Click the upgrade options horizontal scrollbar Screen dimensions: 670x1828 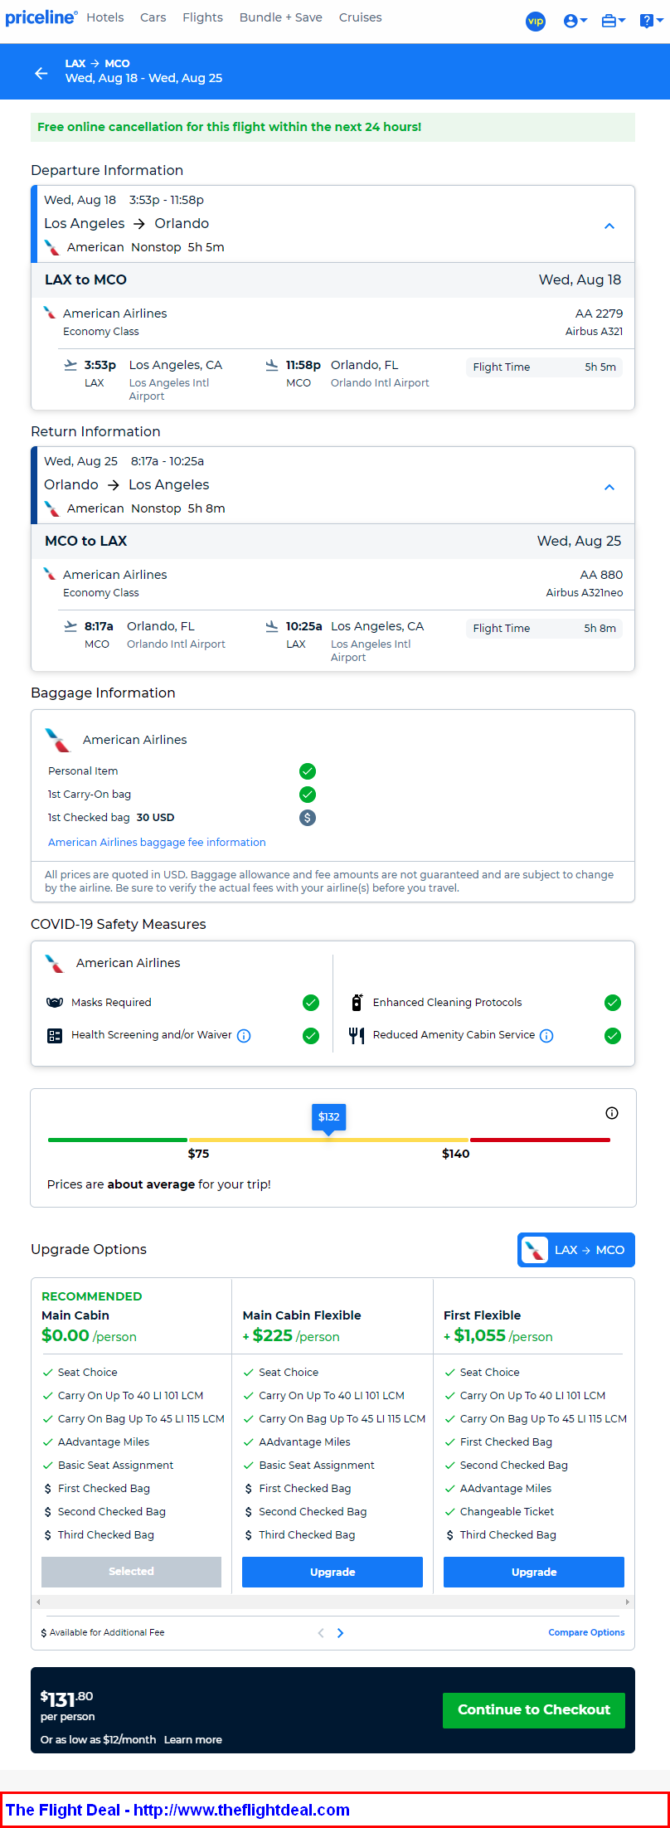tap(333, 1602)
